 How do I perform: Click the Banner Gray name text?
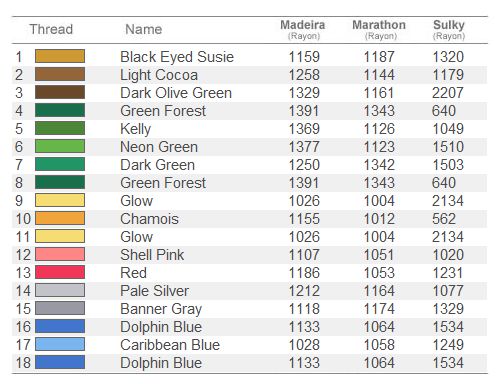(161, 309)
